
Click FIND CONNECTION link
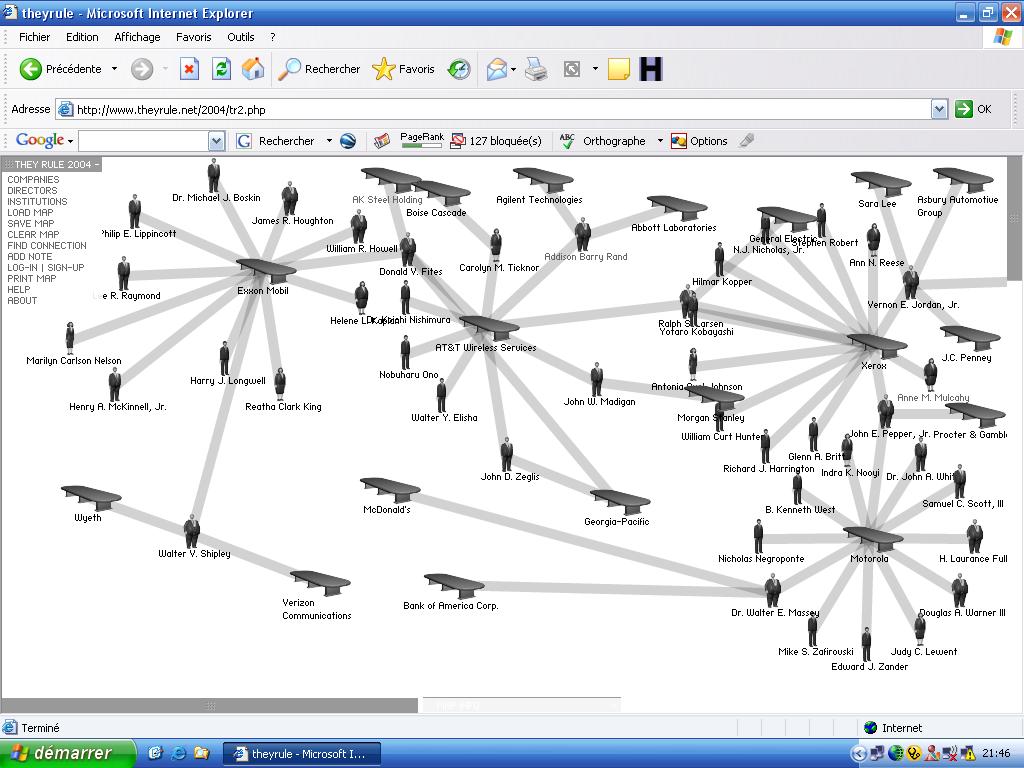tap(47, 246)
